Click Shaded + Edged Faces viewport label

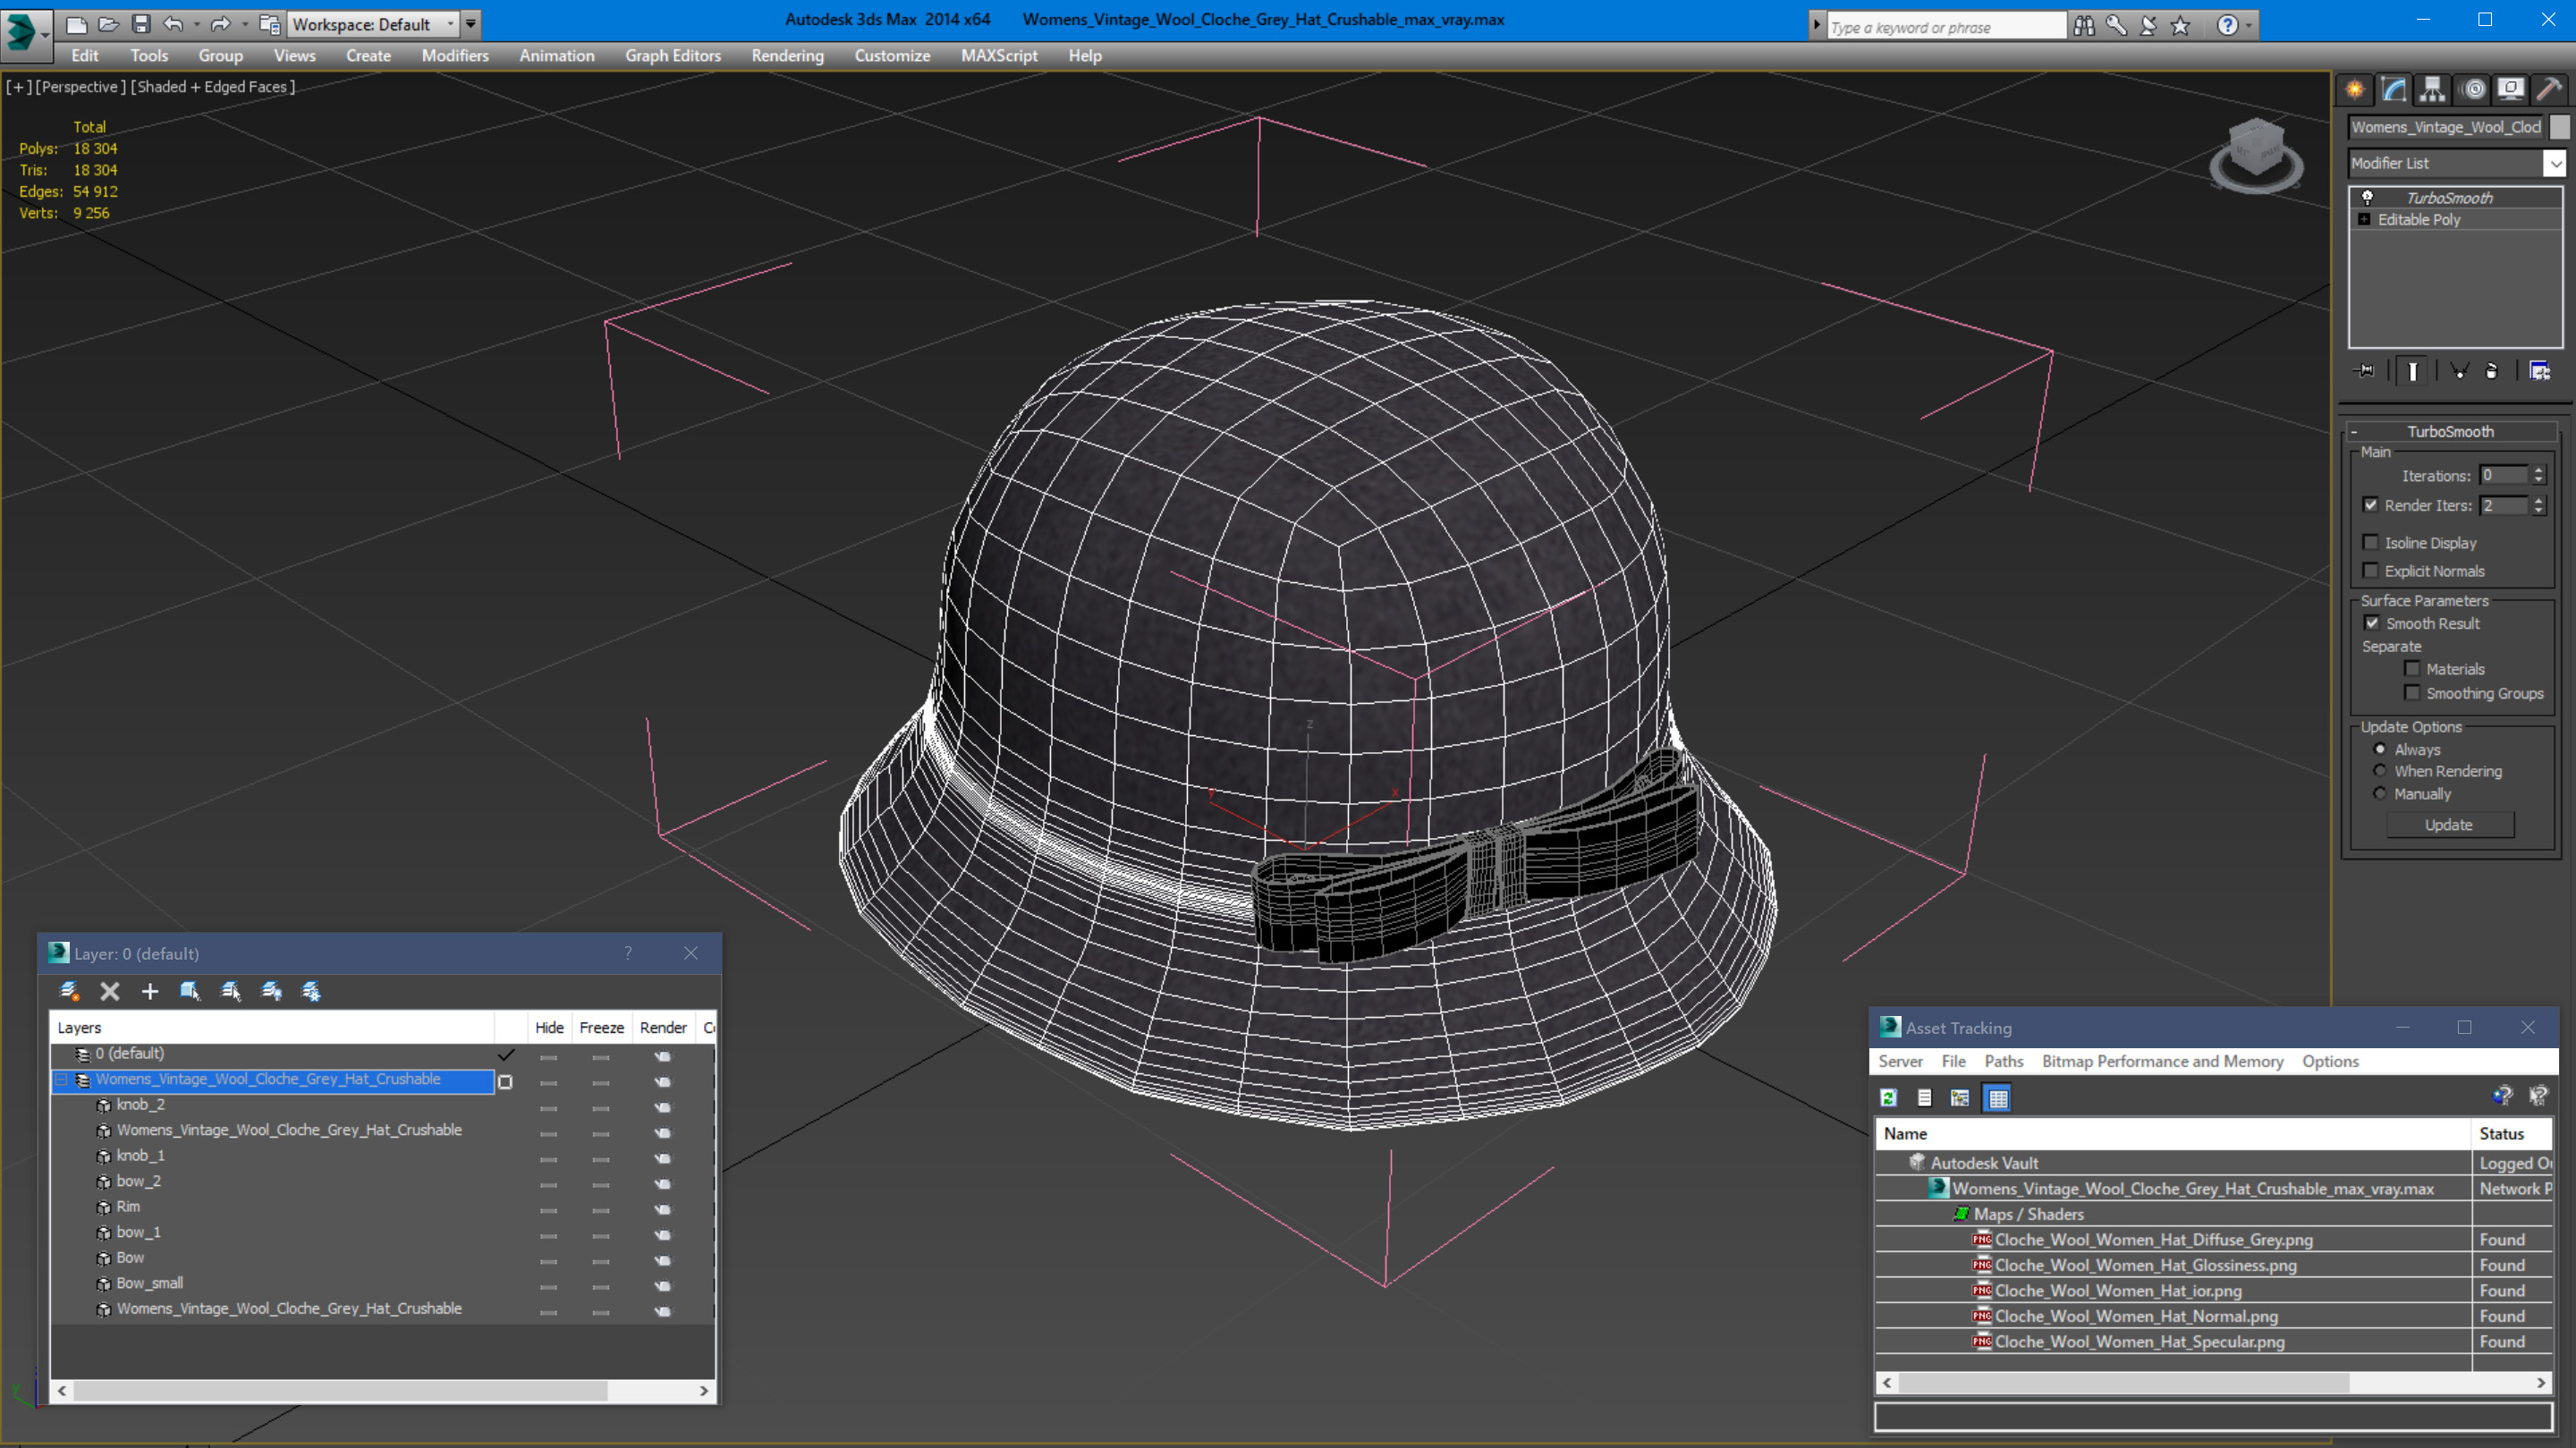coord(213,87)
